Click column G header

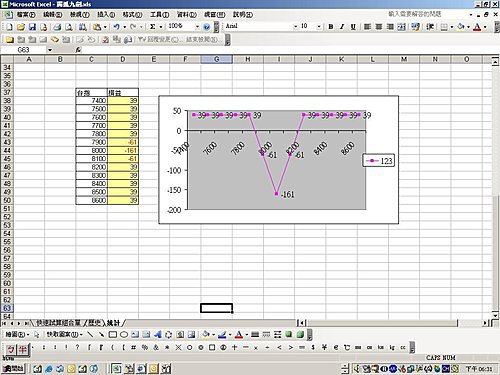tap(216, 59)
